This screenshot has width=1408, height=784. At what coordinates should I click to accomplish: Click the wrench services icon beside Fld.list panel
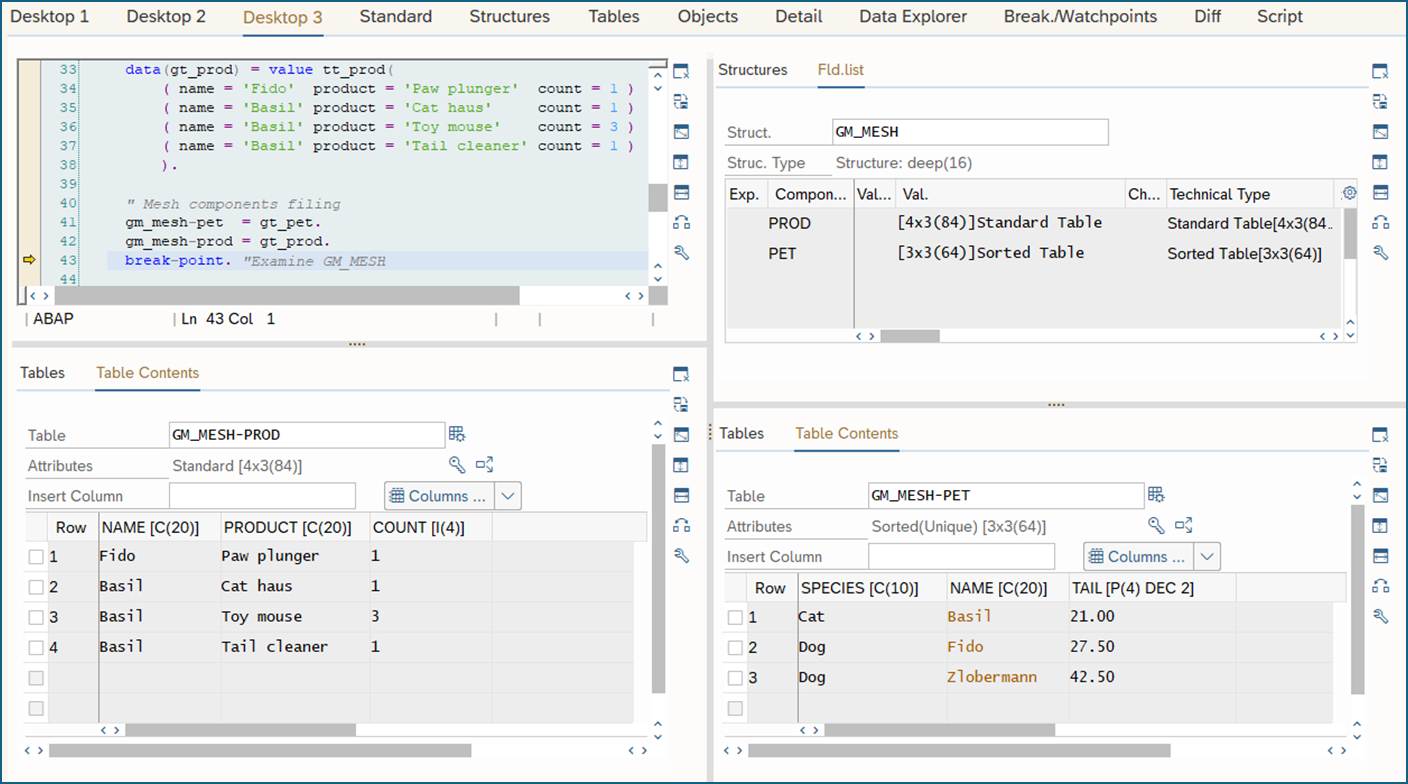point(1380,253)
